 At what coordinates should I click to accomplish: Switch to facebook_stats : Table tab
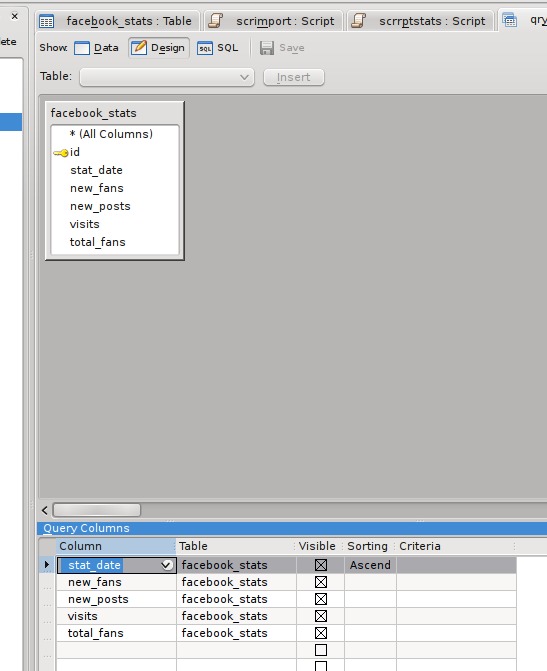point(117,21)
